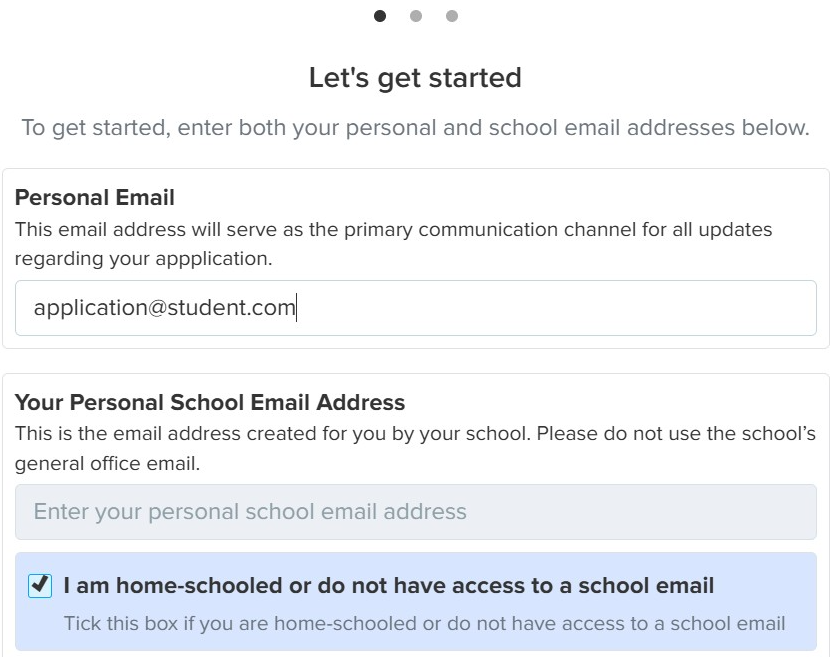Click the 'I am home-schooled' checkbox label
Screen dimensions: 838x657
(x=388, y=586)
